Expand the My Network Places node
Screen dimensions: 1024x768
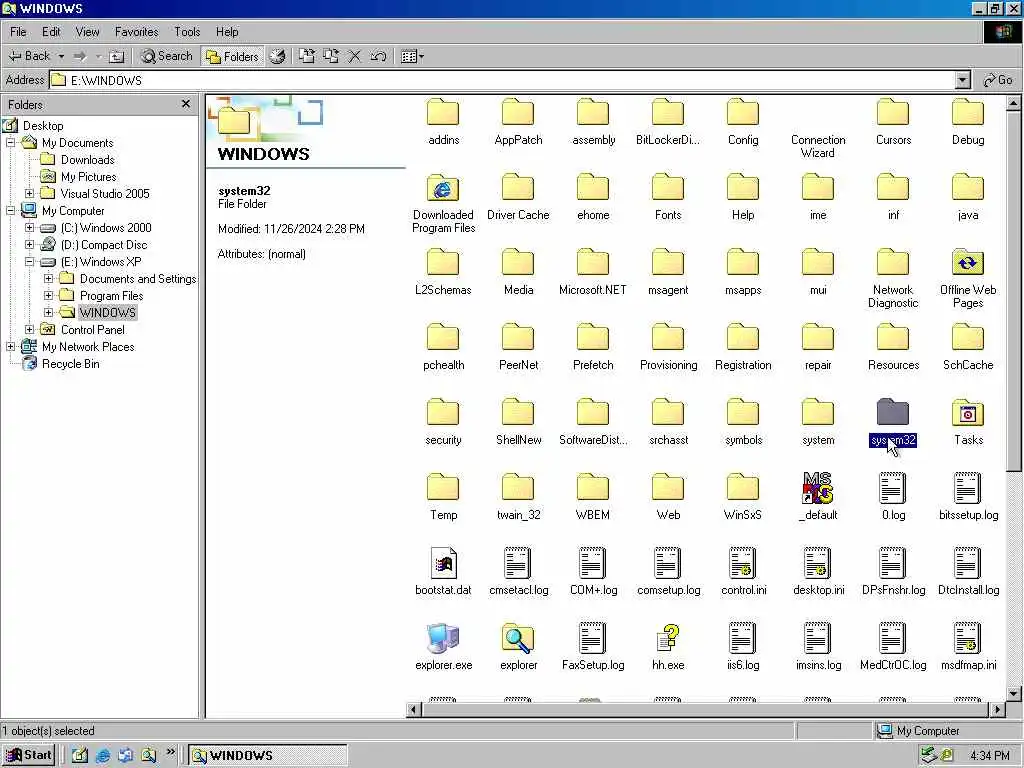(10, 346)
